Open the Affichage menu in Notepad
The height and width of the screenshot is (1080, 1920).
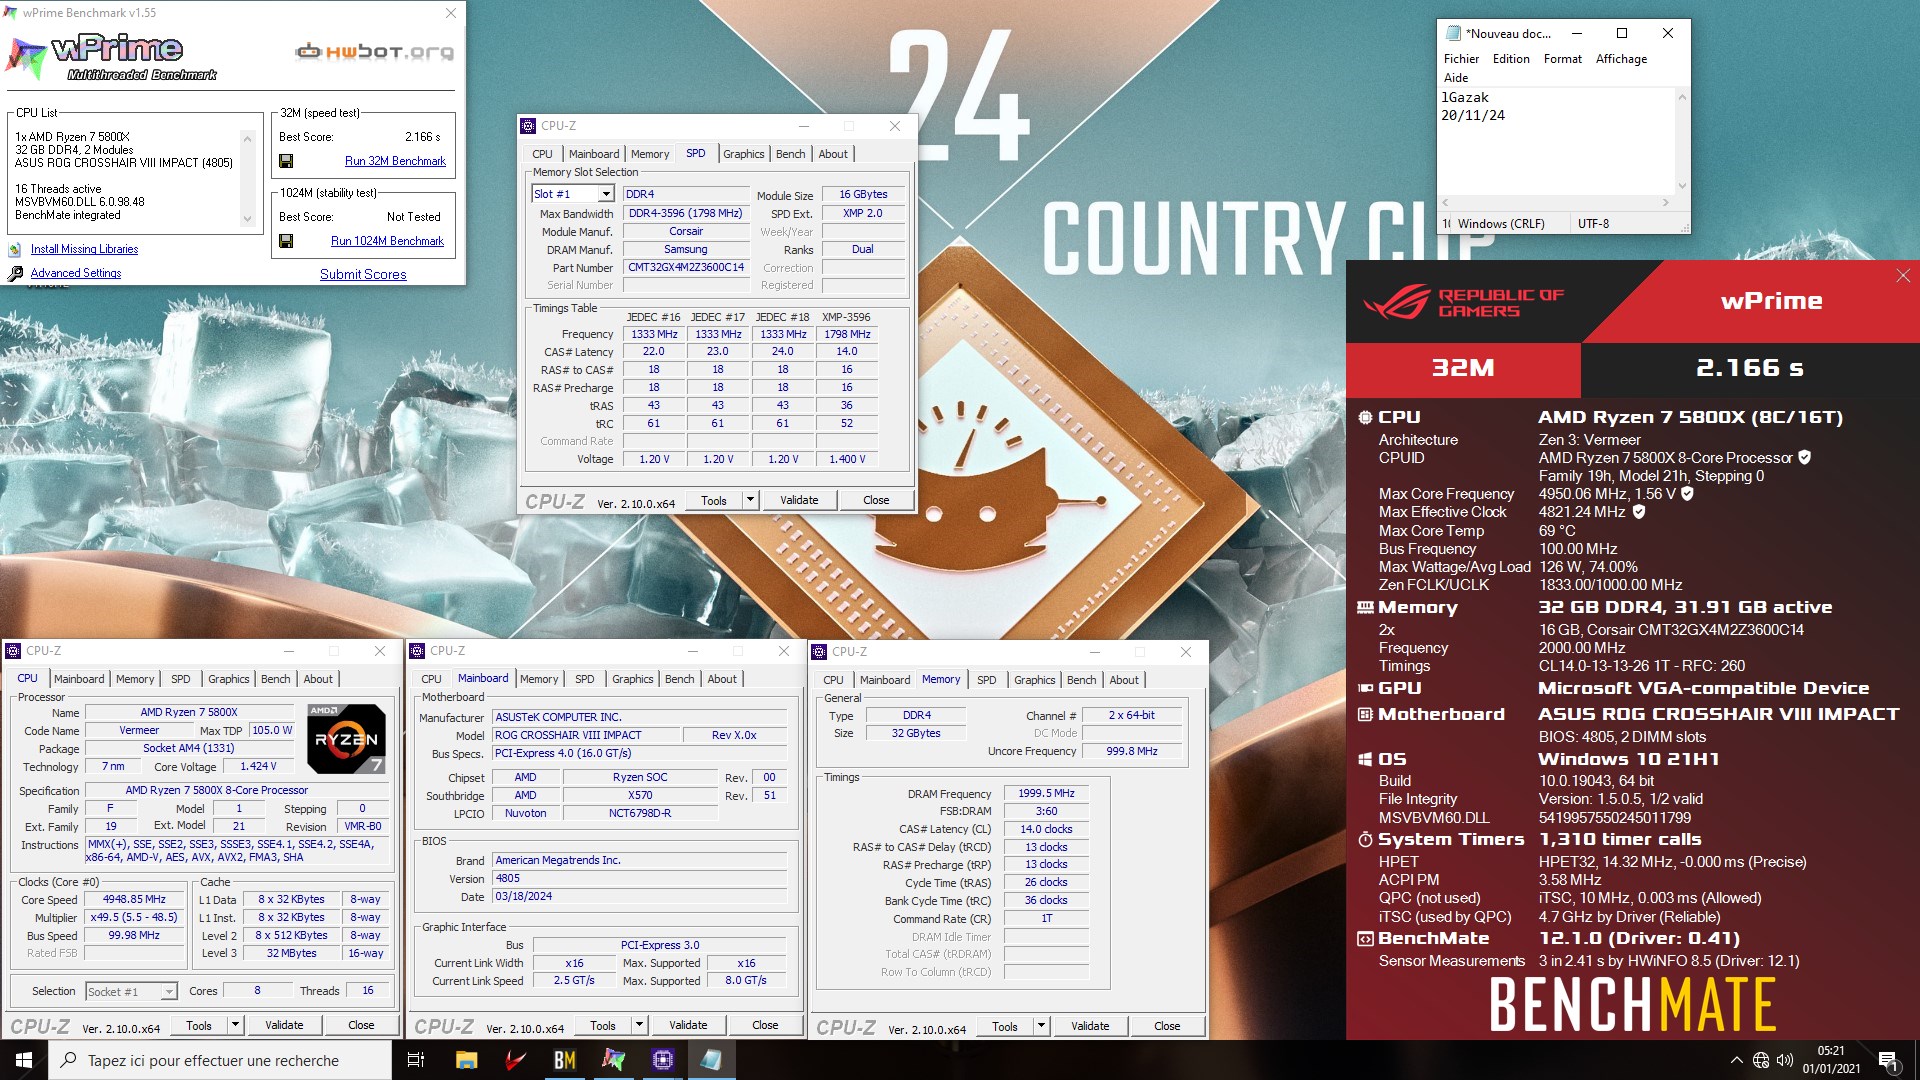[1621, 59]
